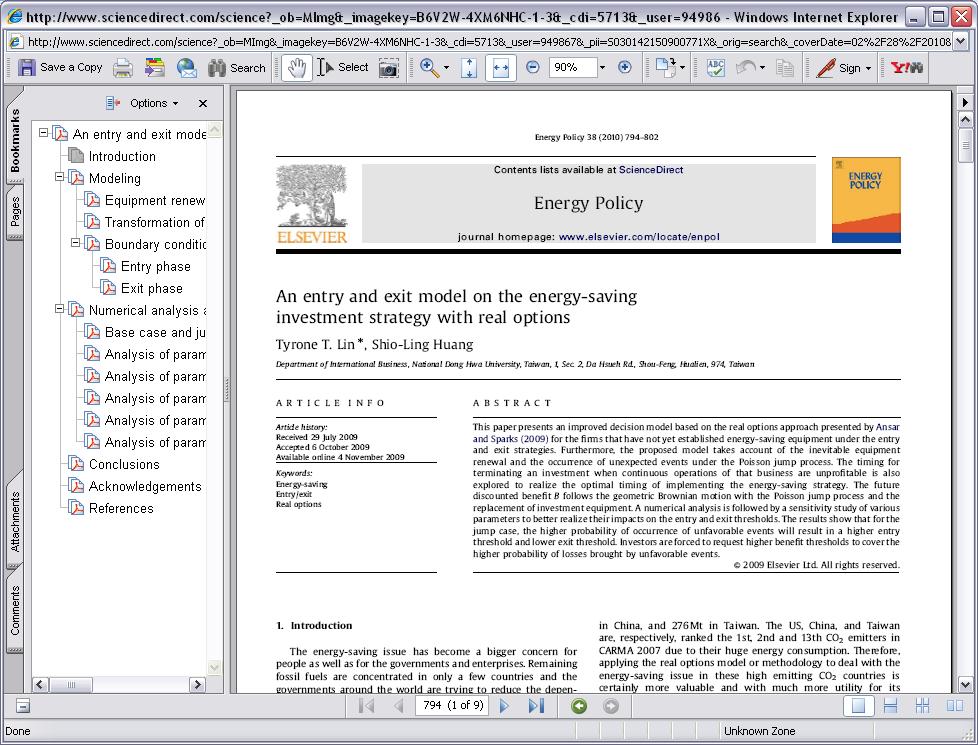Click the green previous view arrow
978x745 pixels.
tap(579, 706)
